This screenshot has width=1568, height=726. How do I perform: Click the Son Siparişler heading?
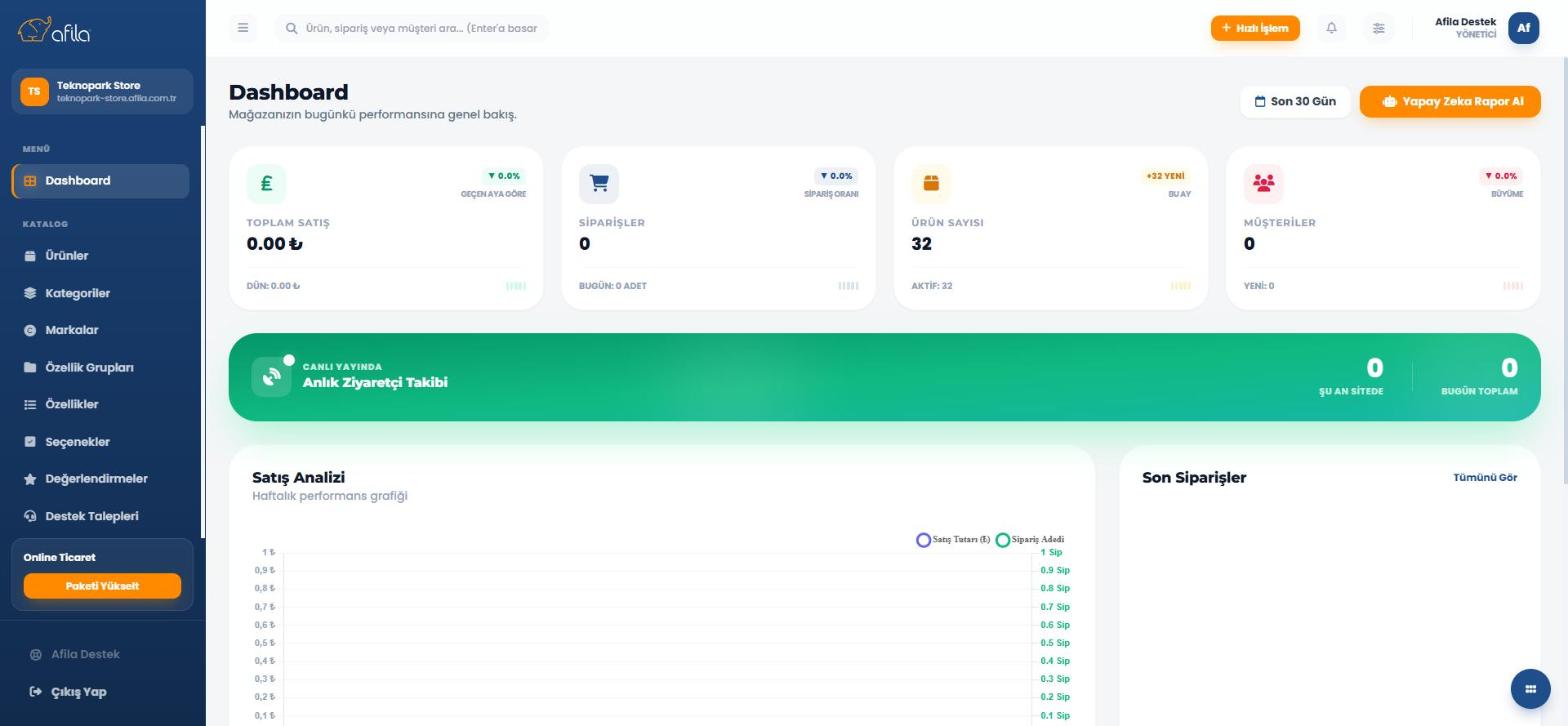point(1194,477)
